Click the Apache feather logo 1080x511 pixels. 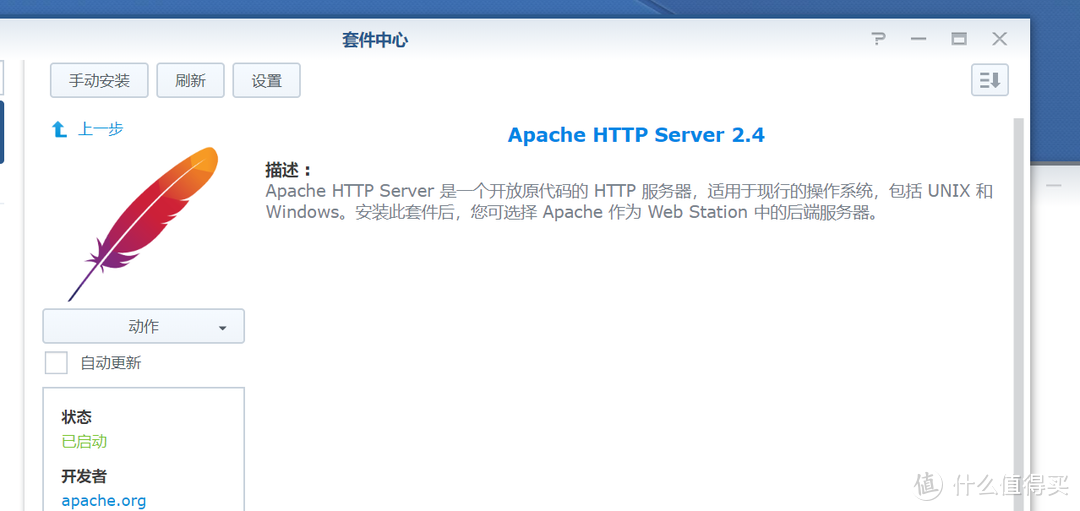(143, 224)
